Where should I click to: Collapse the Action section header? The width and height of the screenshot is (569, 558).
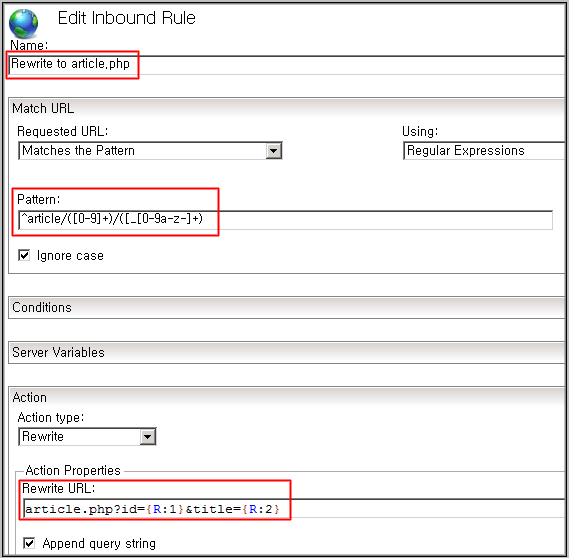click(287, 397)
